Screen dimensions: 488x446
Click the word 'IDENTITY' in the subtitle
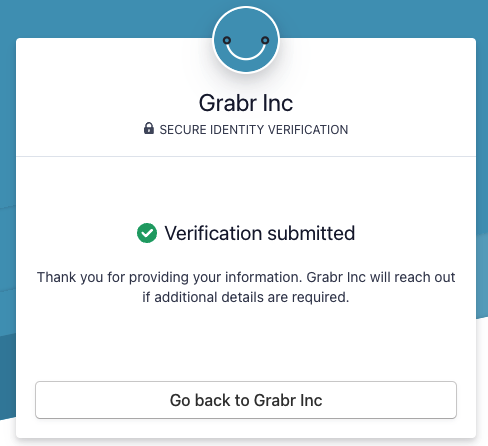click(x=237, y=129)
